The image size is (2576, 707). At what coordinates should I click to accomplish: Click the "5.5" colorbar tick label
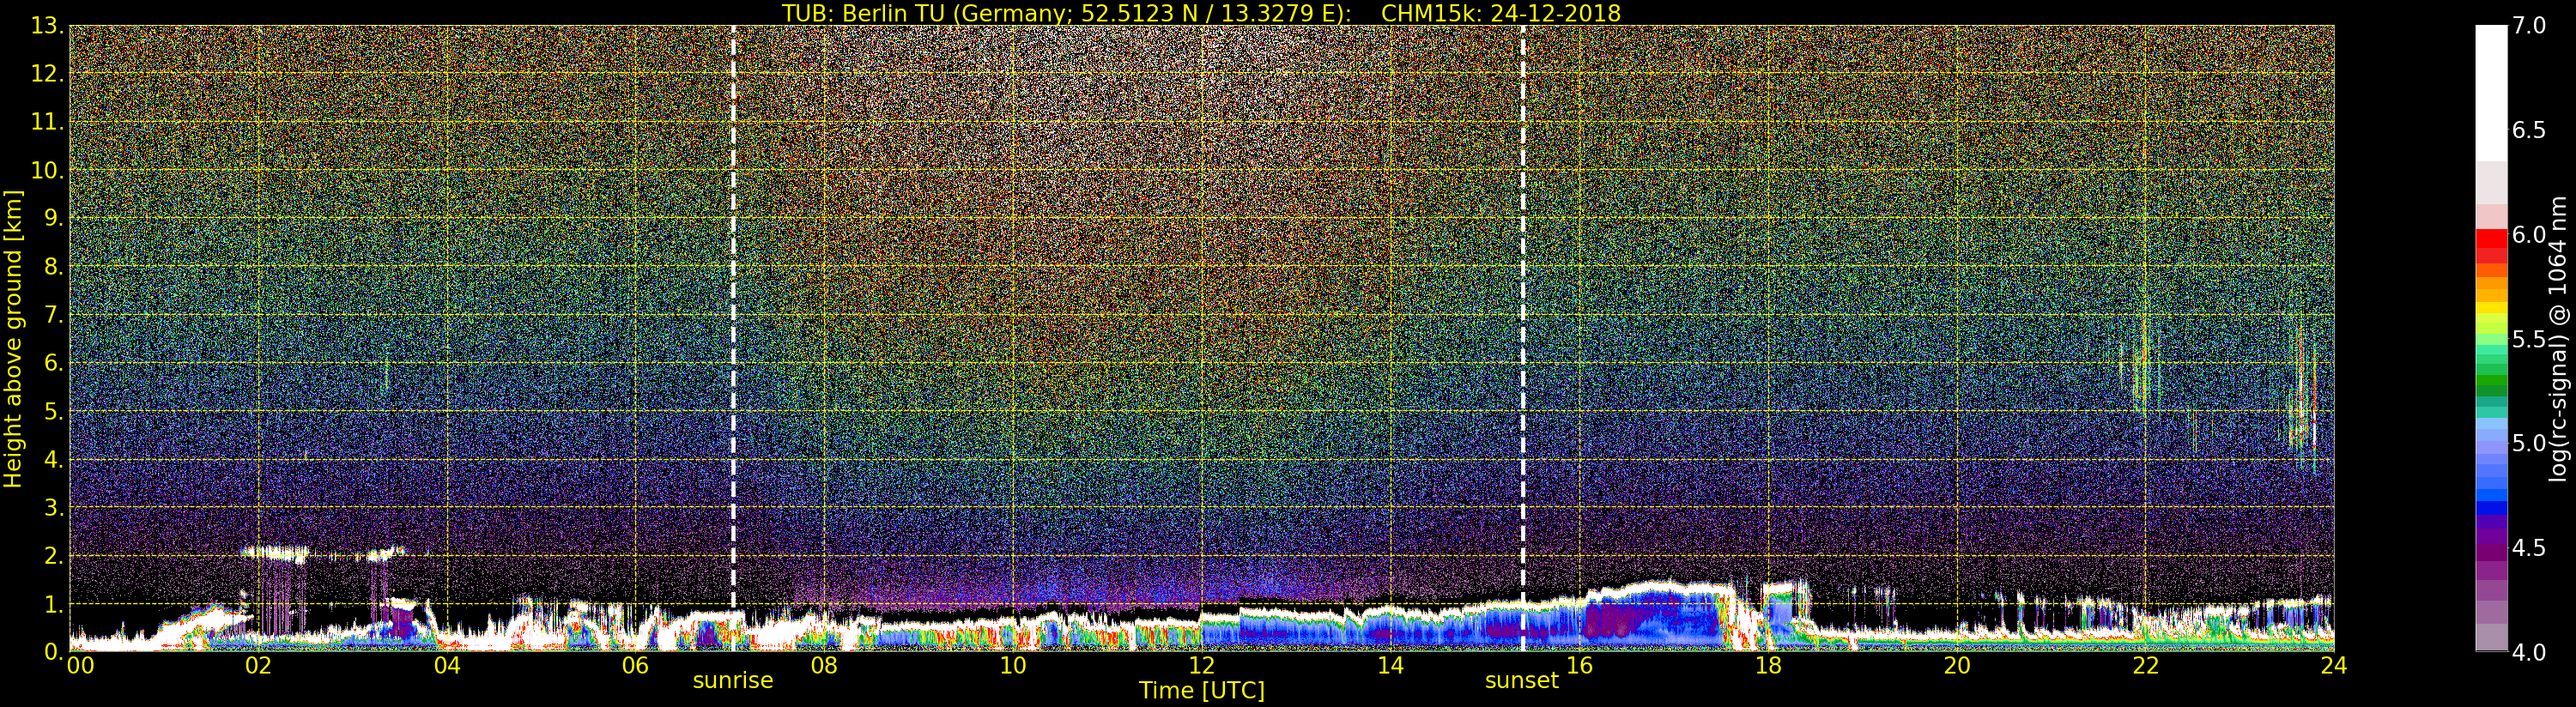[2529, 339]
